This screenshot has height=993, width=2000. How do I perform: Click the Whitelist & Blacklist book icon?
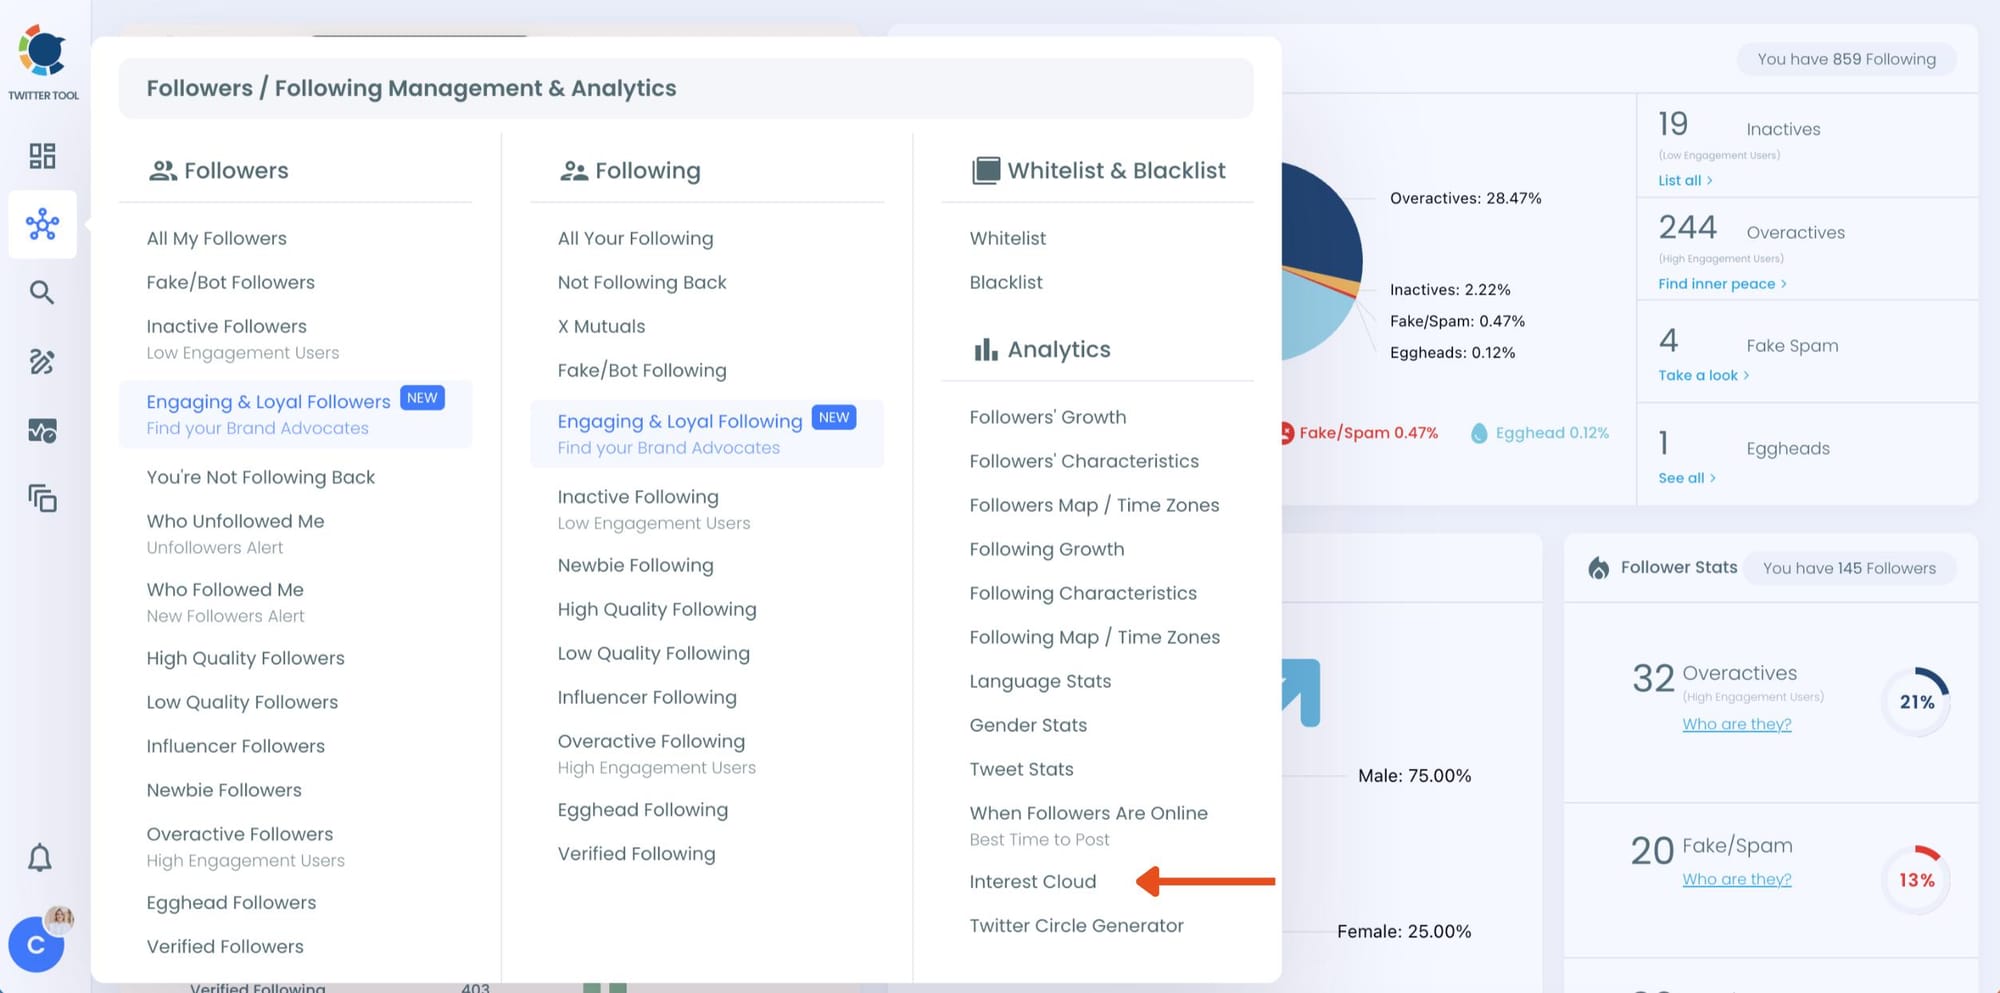(985, 171)
